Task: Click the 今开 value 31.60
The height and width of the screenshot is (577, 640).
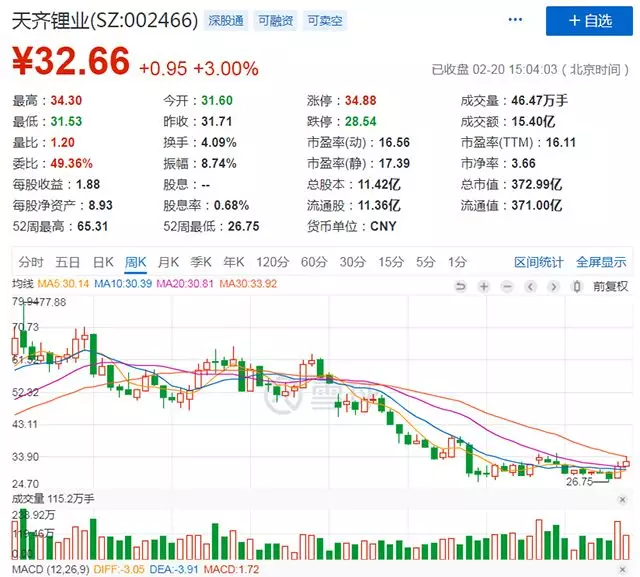Action: click(217, 100)
